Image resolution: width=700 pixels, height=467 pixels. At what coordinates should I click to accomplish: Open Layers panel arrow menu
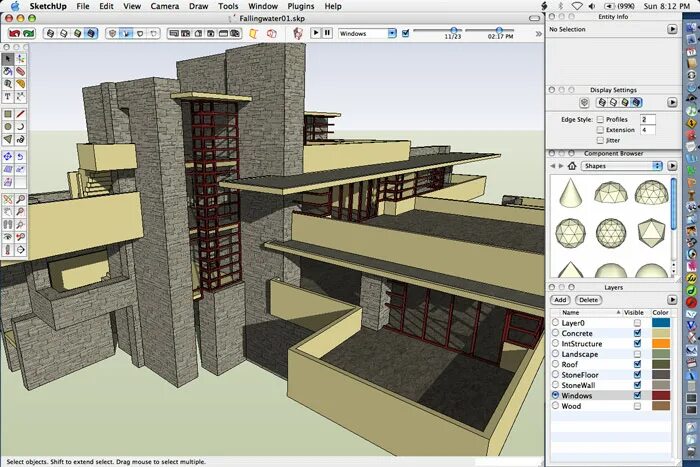(x=672, y=300)
